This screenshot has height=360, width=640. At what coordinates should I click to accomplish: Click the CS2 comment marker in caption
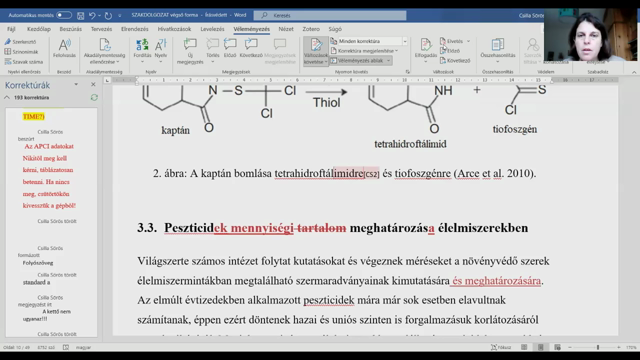(372, 174)
